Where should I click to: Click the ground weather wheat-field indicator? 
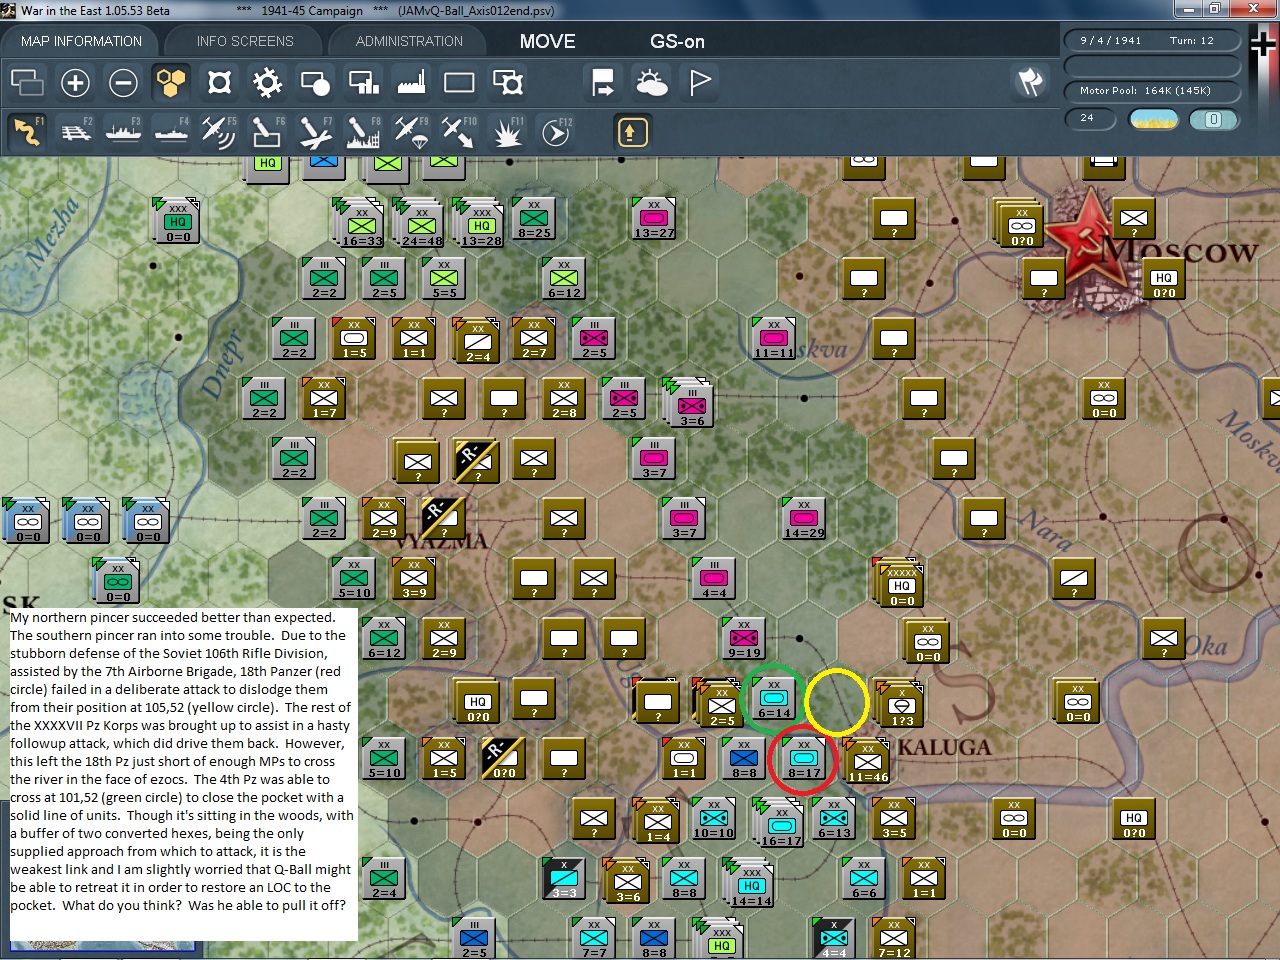point(1153,119)
